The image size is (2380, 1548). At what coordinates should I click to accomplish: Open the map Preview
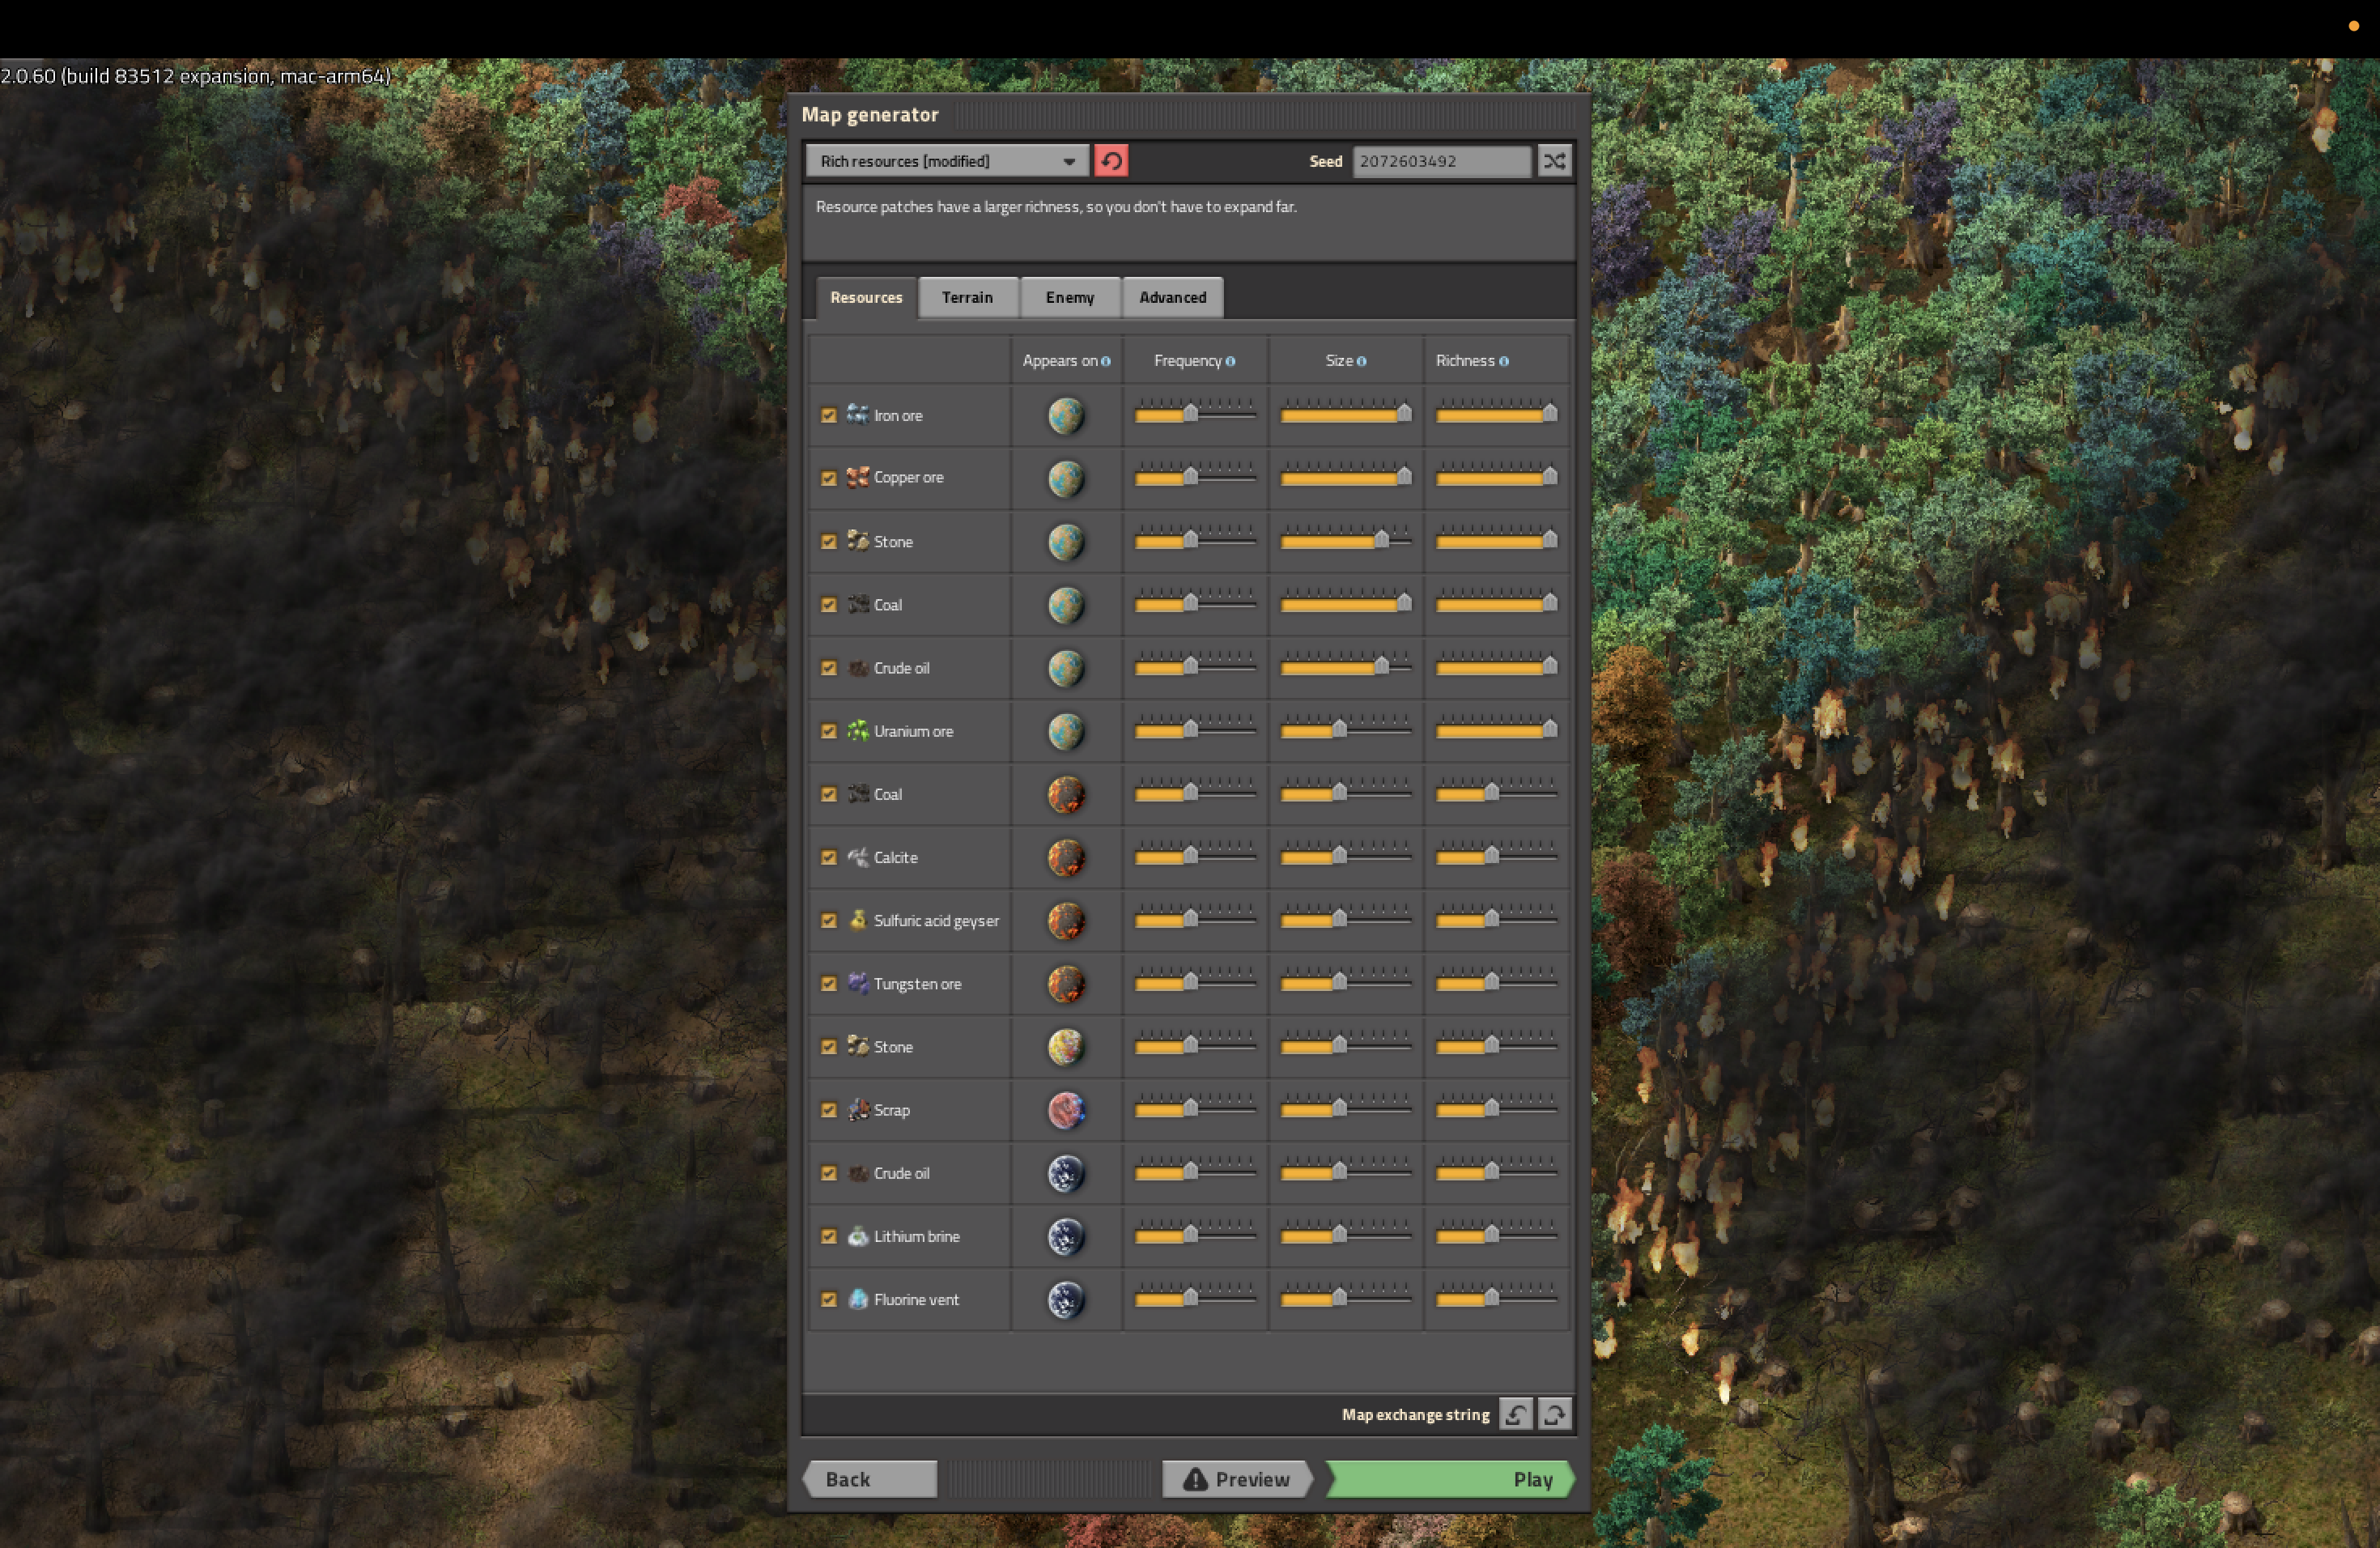pos(1237,1479)
